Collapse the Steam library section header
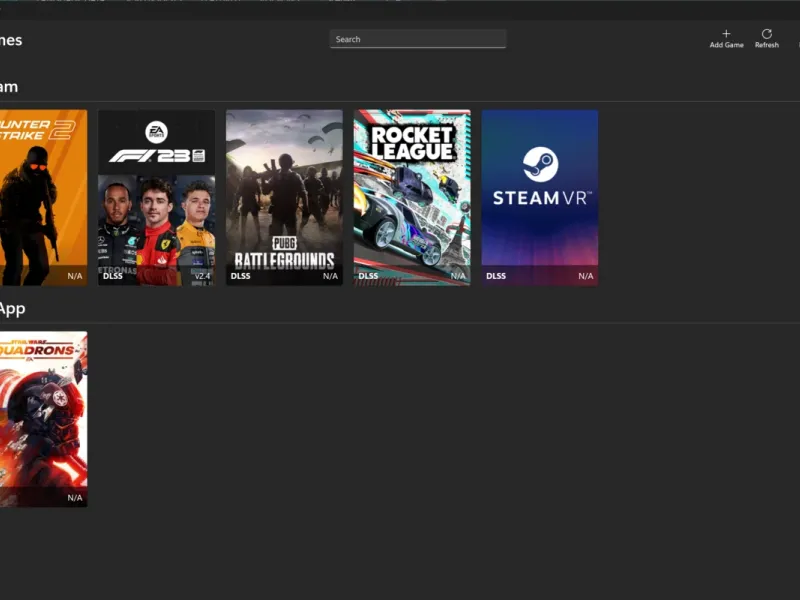Image resolution: width=800 pixels, height=600 pixels. click(x=9, y=87)
